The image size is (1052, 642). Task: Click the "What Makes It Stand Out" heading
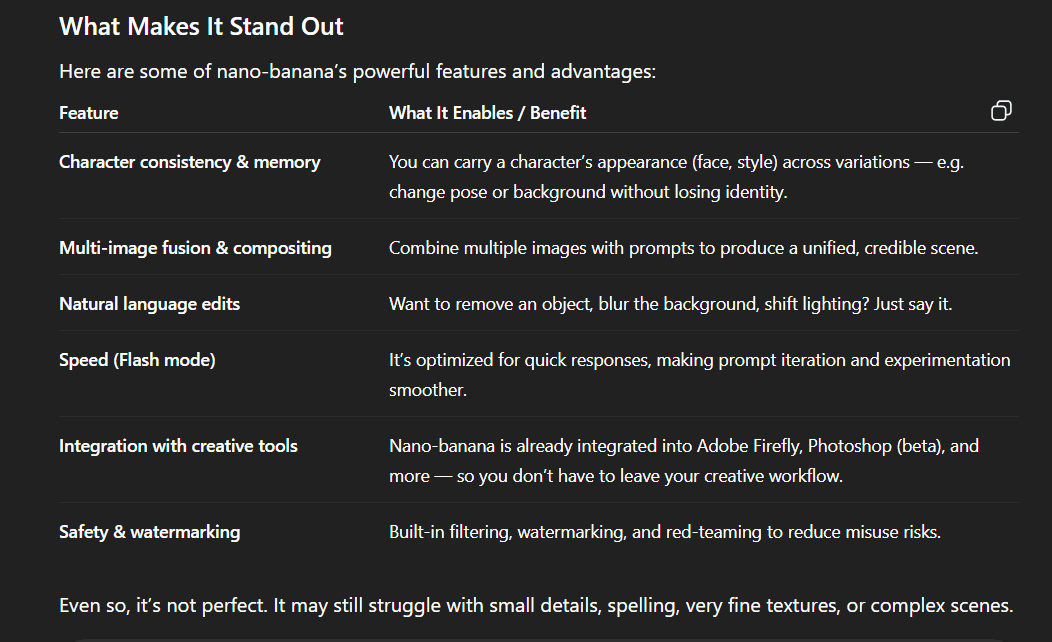(201, 27)
